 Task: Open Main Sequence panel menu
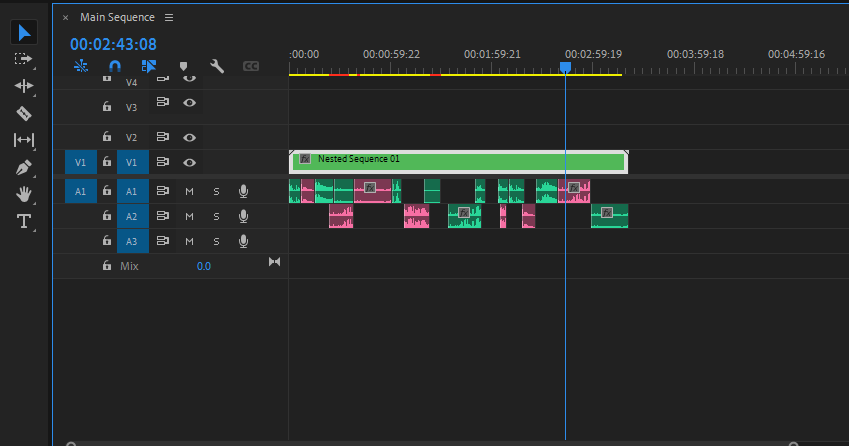click(x=169, y=18)
